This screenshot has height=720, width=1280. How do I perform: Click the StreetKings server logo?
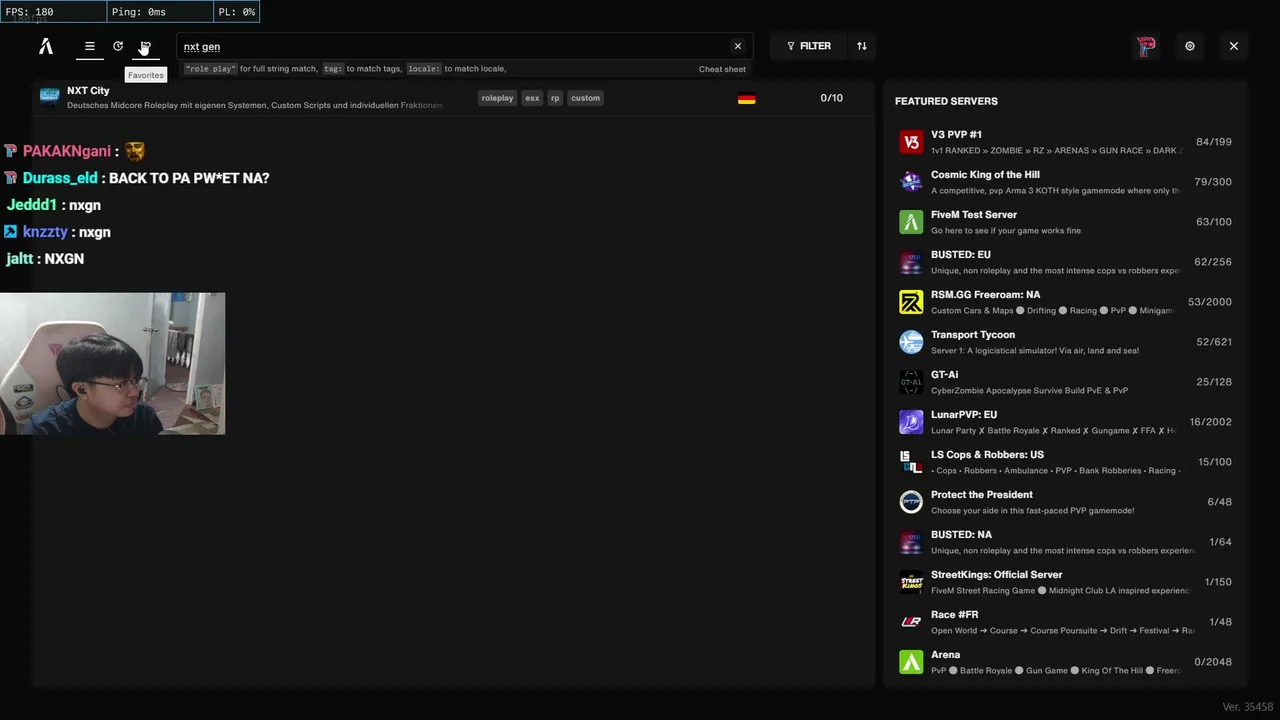[x=911, y=582]
